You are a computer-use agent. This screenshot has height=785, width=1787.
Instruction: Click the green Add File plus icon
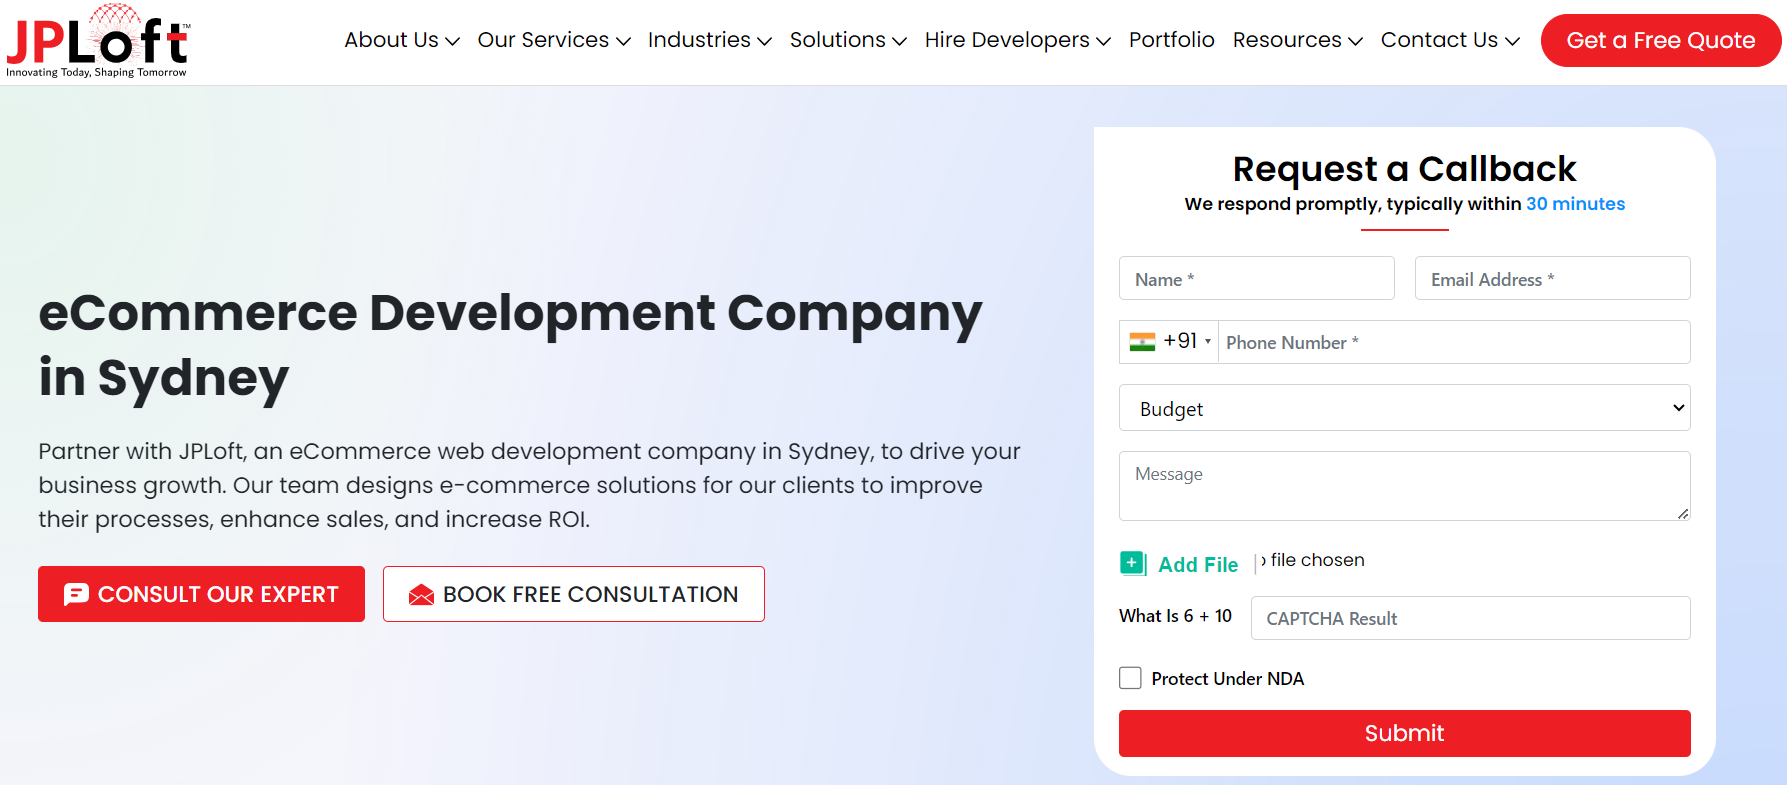coord(1133,564)
